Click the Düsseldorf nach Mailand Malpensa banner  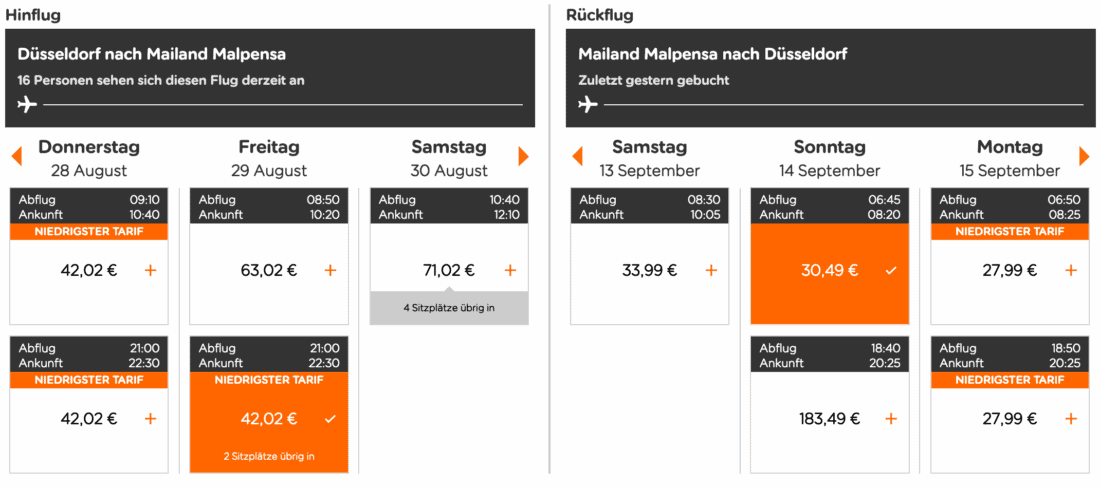tap(270, 78)
